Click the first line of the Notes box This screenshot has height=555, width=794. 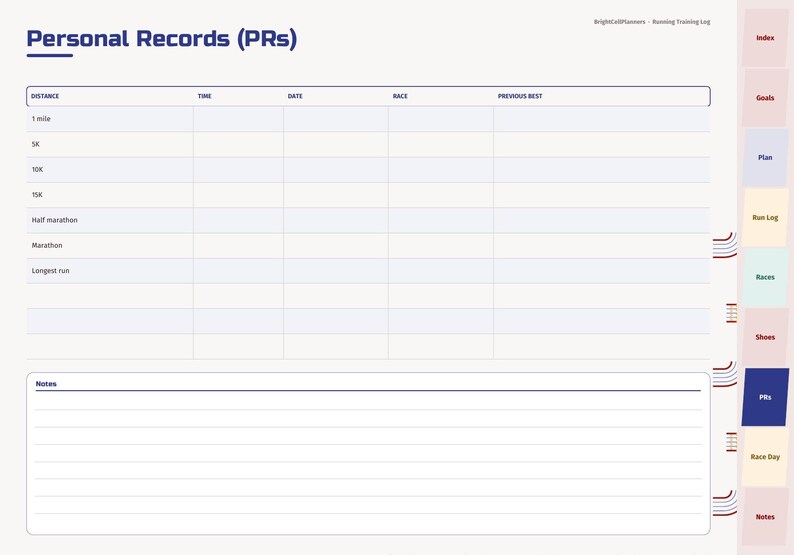click(368, 401)
